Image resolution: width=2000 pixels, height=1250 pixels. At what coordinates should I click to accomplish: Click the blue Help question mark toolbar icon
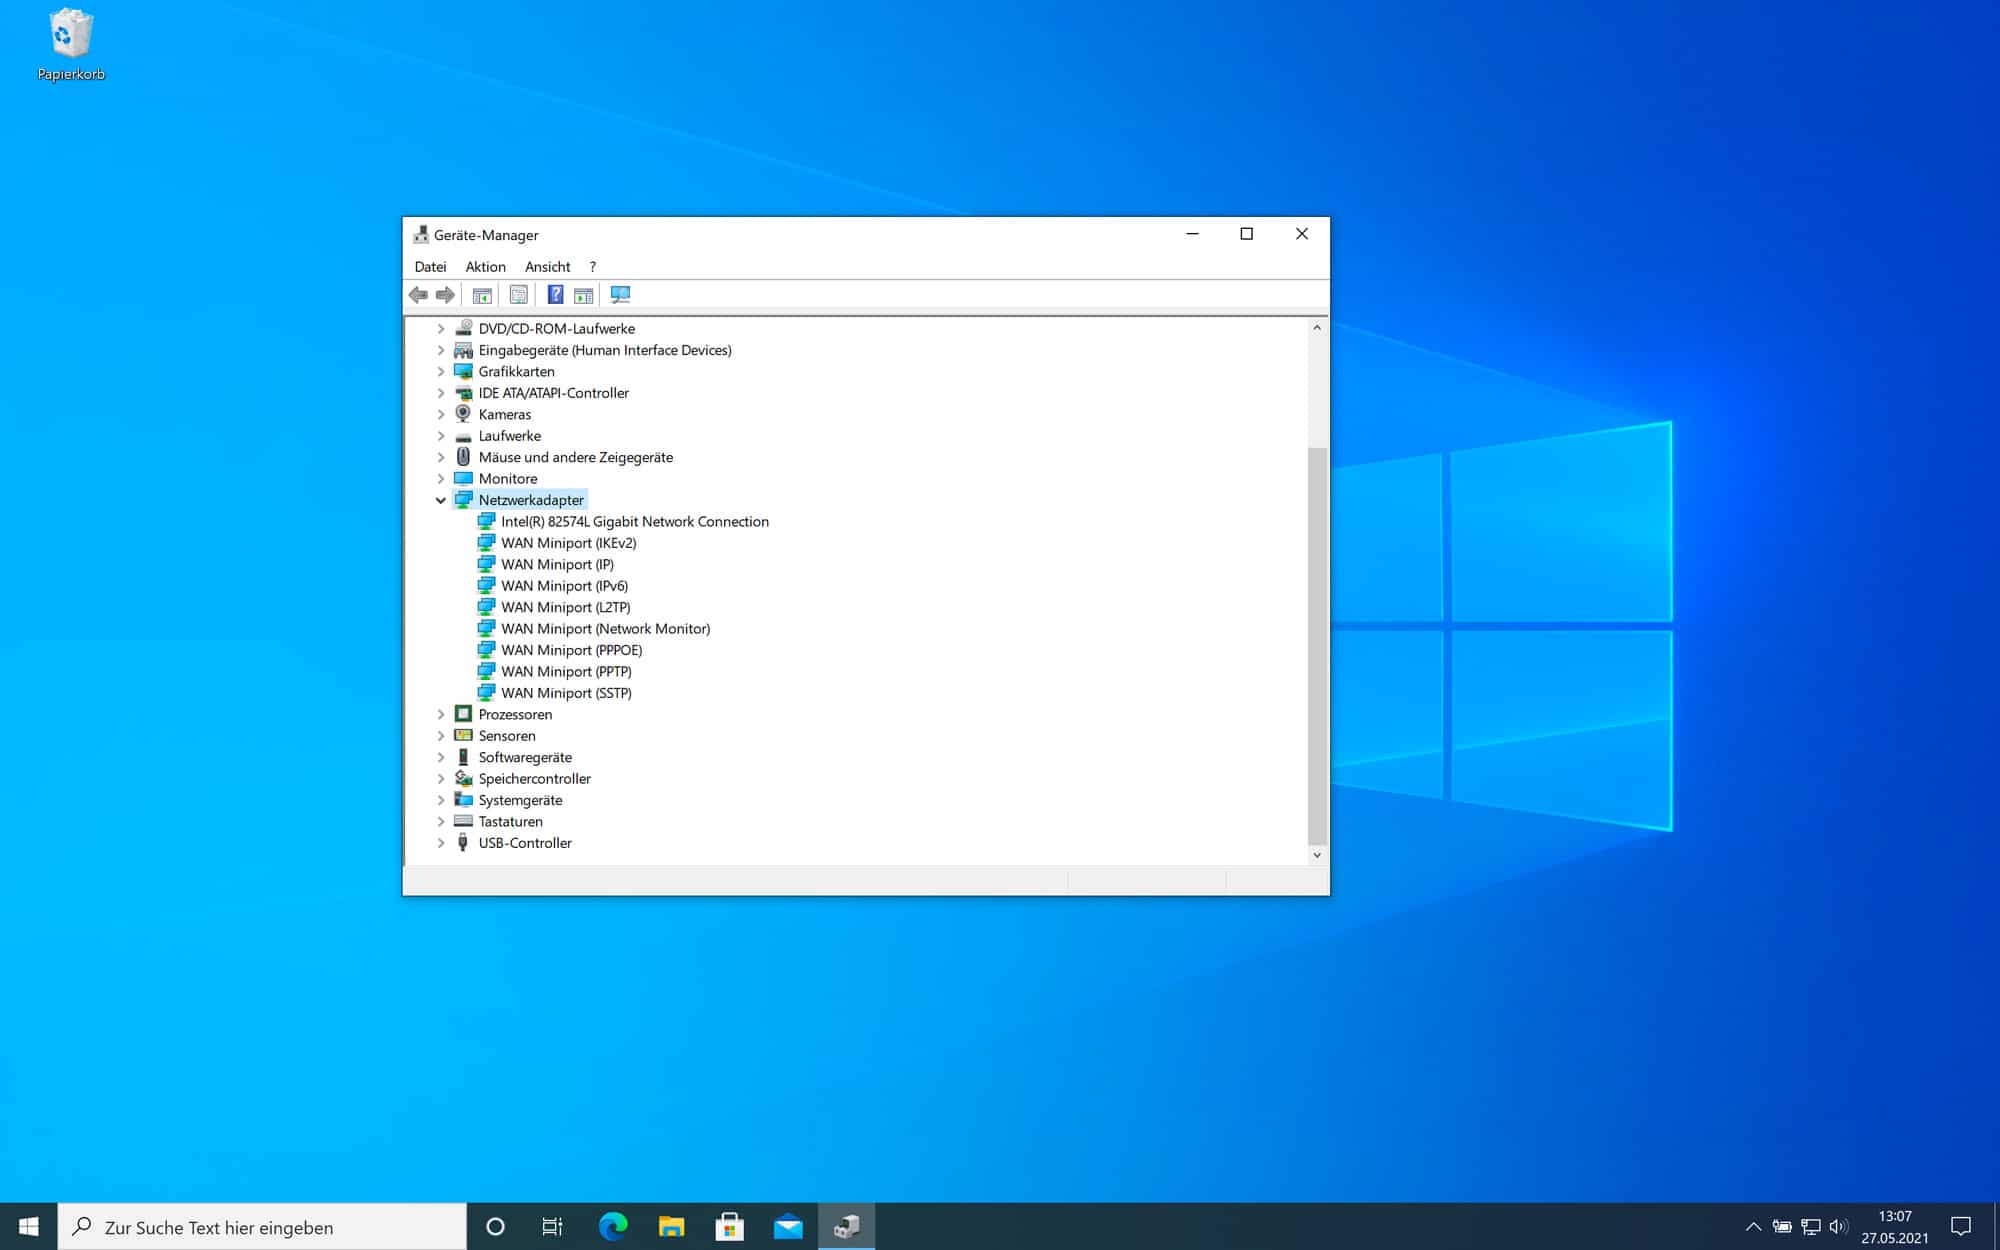(x=555, y=295)
